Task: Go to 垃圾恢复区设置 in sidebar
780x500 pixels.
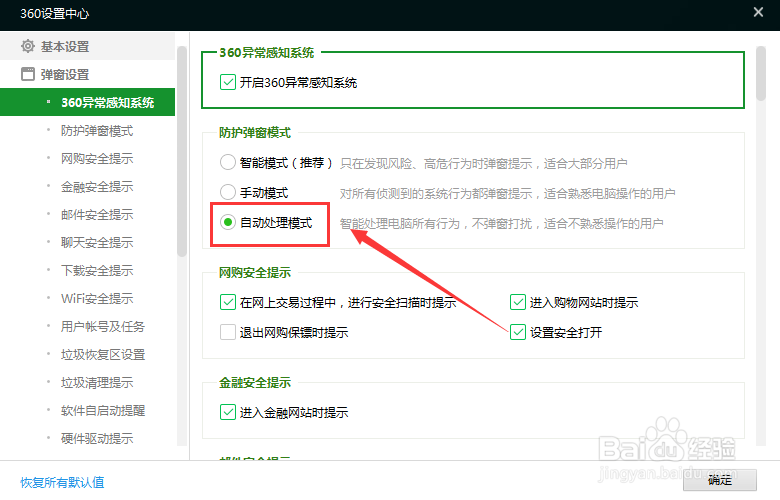Action: coord(103,355)
